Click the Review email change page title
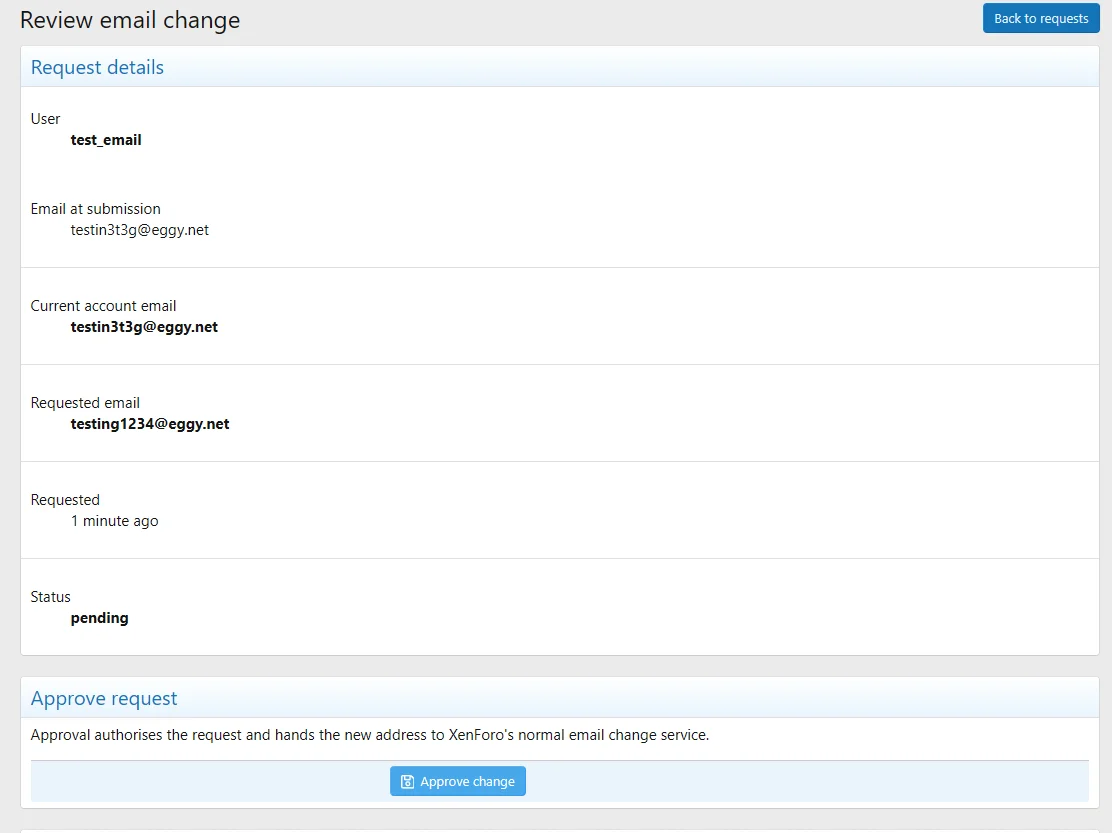This screenshot has width=1112, height=833. [130, 20]
